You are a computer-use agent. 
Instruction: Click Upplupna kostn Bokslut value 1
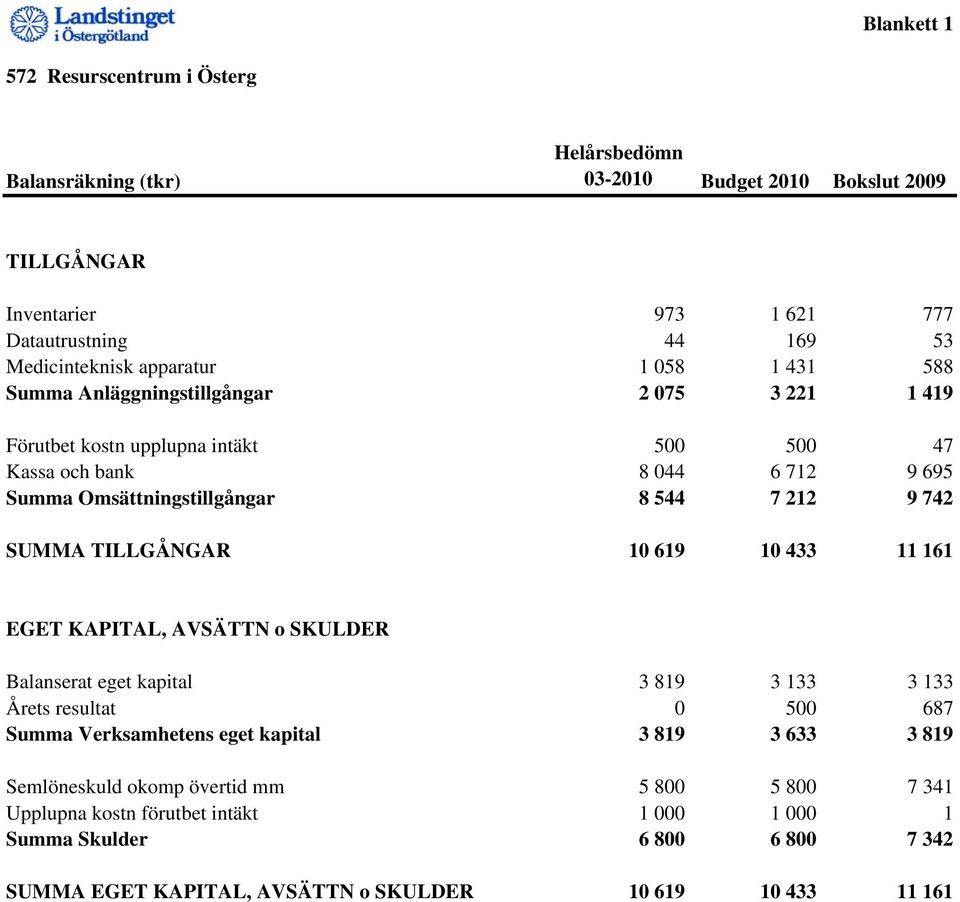pyautogui.click(x=948, y=813)
